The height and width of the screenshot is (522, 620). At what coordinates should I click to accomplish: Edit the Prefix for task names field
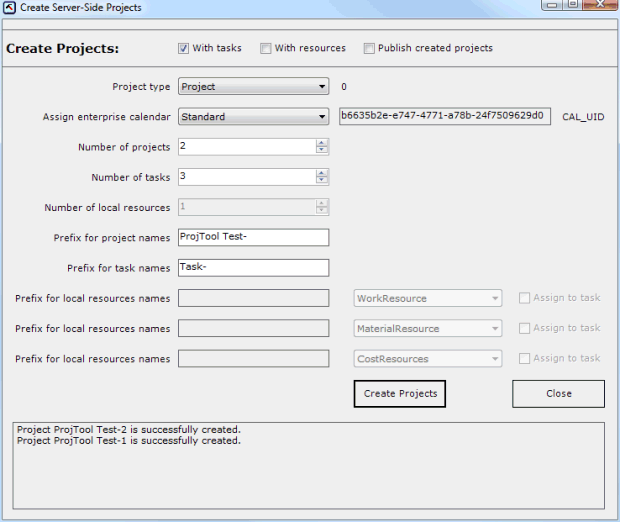[253, 268]
